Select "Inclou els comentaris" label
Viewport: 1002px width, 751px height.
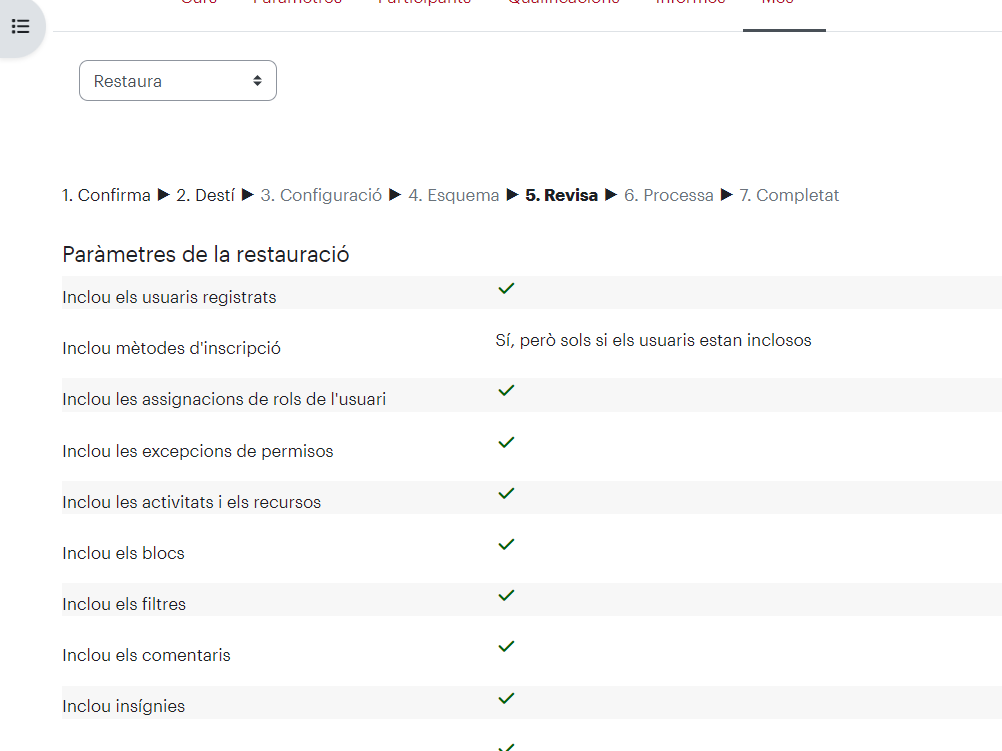[x=146, y=656]
